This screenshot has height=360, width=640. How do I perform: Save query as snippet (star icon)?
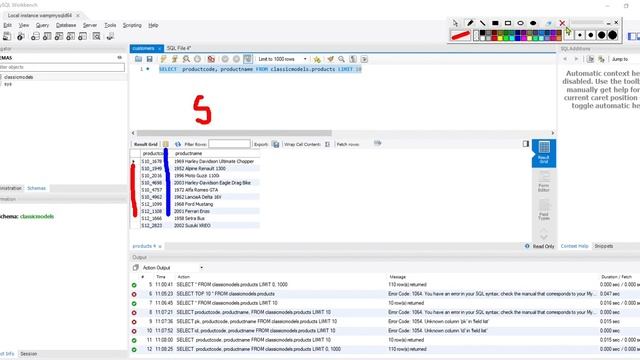click(x=317, y=59)
